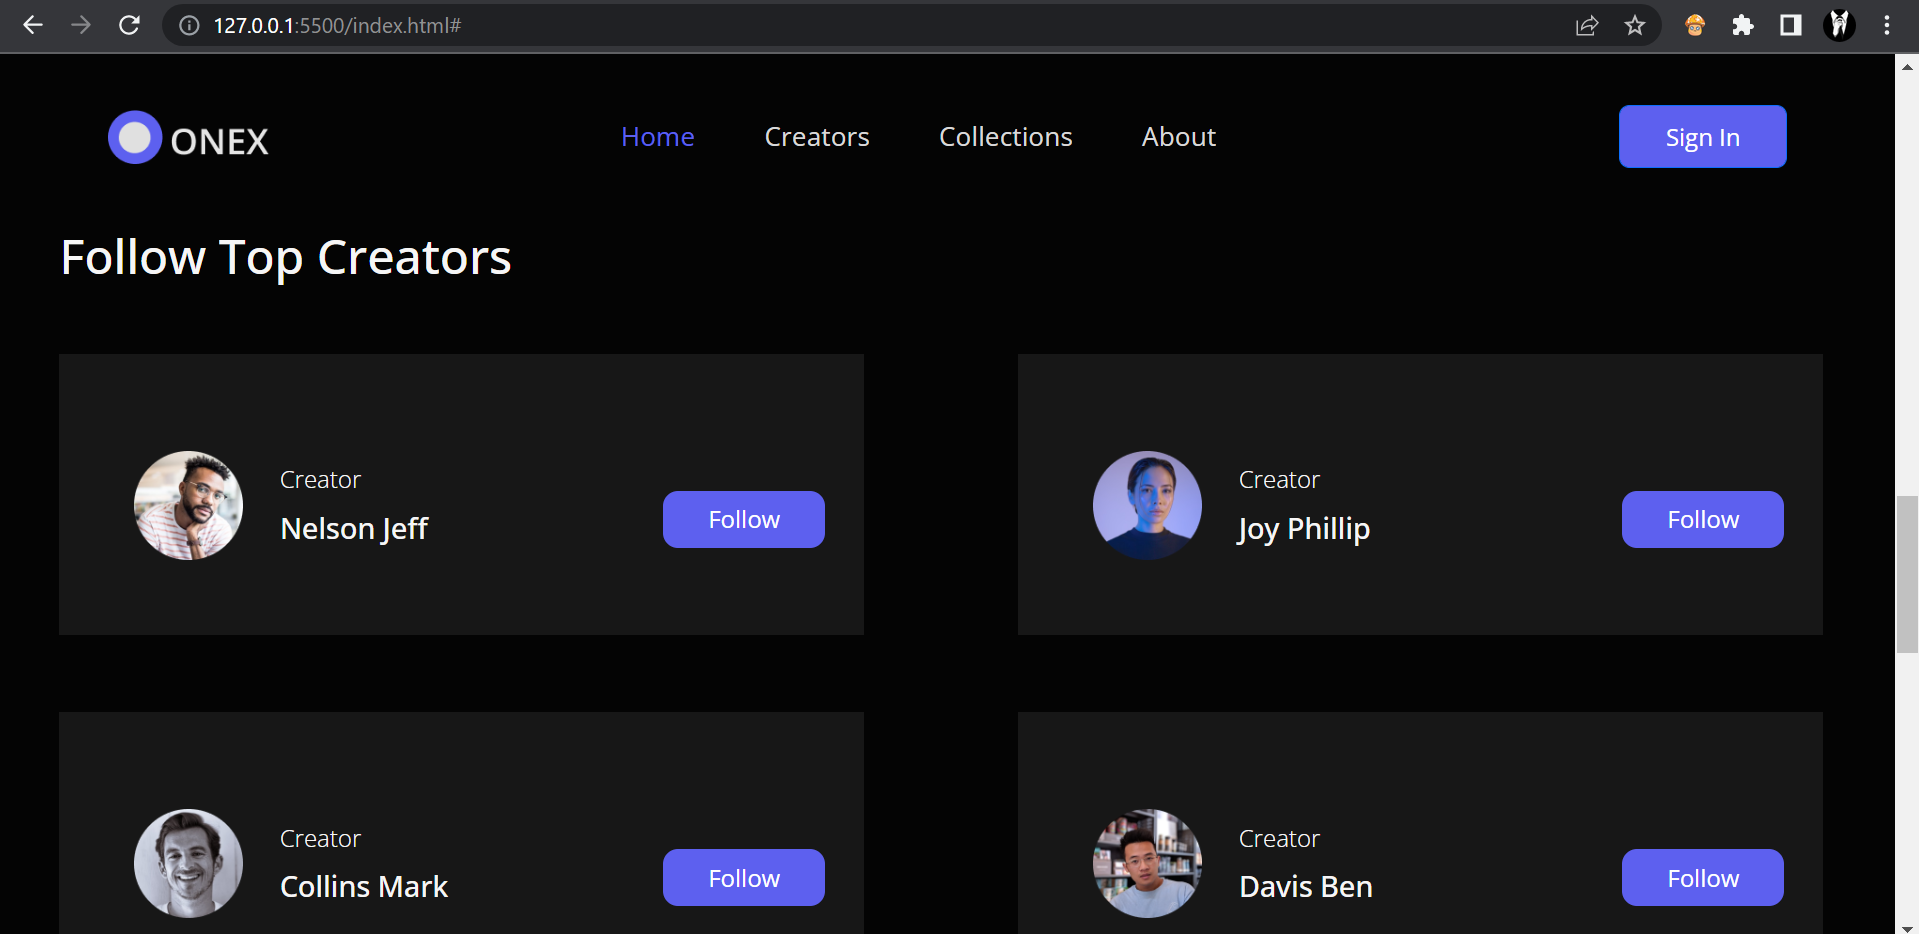Click the browser forward arrow
This screenshot has height=934, width=1919.
[81, 26]
